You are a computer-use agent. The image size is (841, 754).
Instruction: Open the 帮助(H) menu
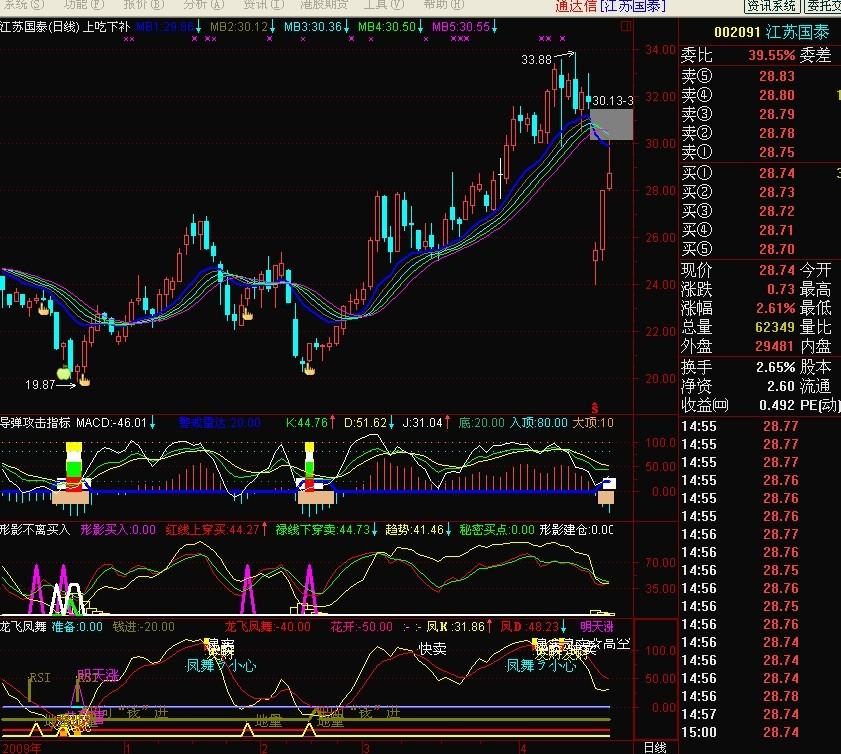pyautogui.click(x=443, y=4)
